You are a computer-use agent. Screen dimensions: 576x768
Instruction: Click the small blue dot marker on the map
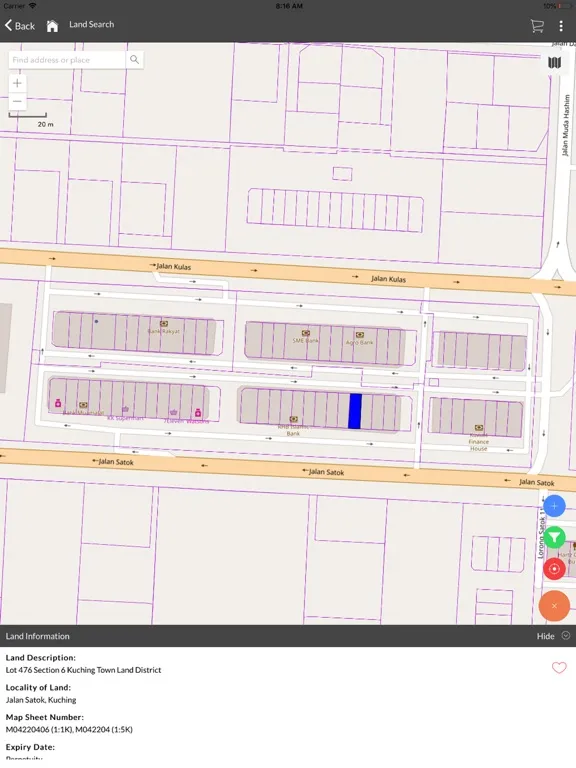pyautogui.click(x=96, y=322)
